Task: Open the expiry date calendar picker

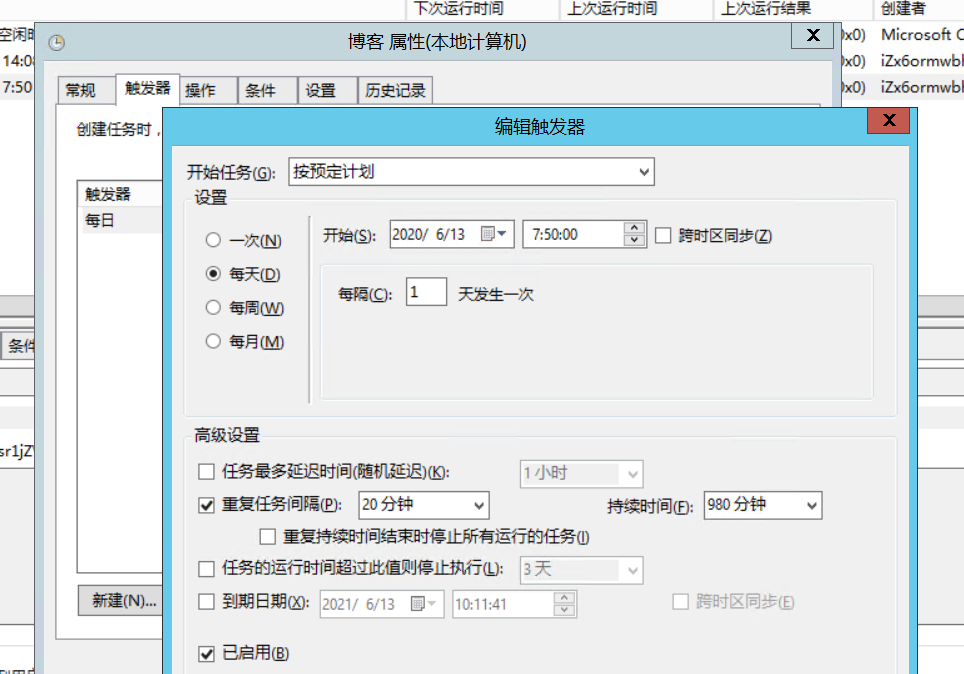Action: (424, 604)
